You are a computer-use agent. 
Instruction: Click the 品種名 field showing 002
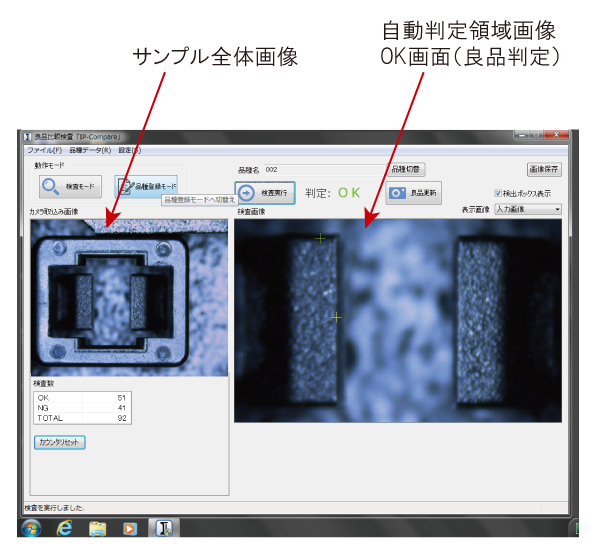tap(324, 170)
